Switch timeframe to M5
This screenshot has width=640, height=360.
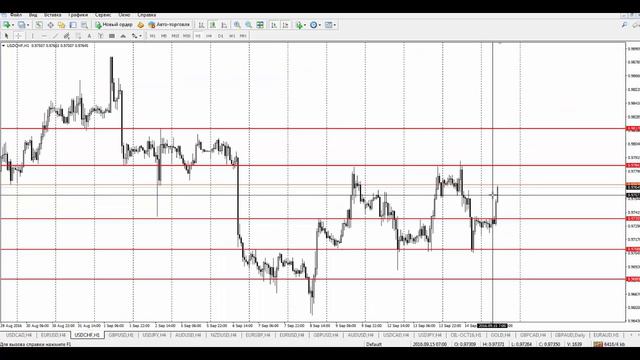(164, 36)
